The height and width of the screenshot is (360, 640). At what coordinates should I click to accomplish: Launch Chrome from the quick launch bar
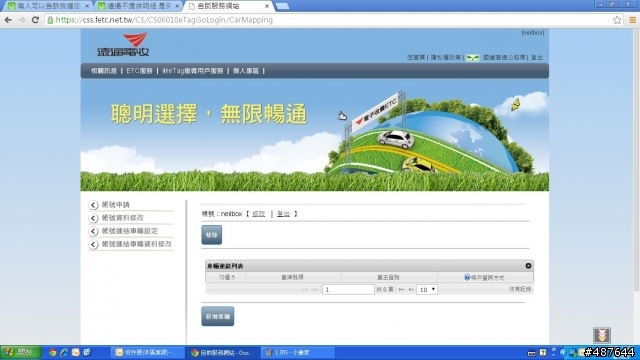[52, 352]
